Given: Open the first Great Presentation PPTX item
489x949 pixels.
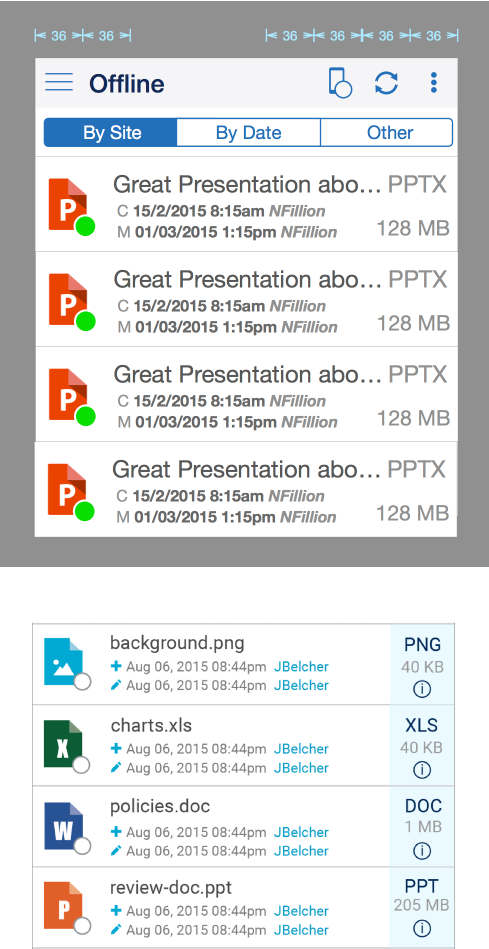Looking at the screenshot, I should (x=246, y=205).
